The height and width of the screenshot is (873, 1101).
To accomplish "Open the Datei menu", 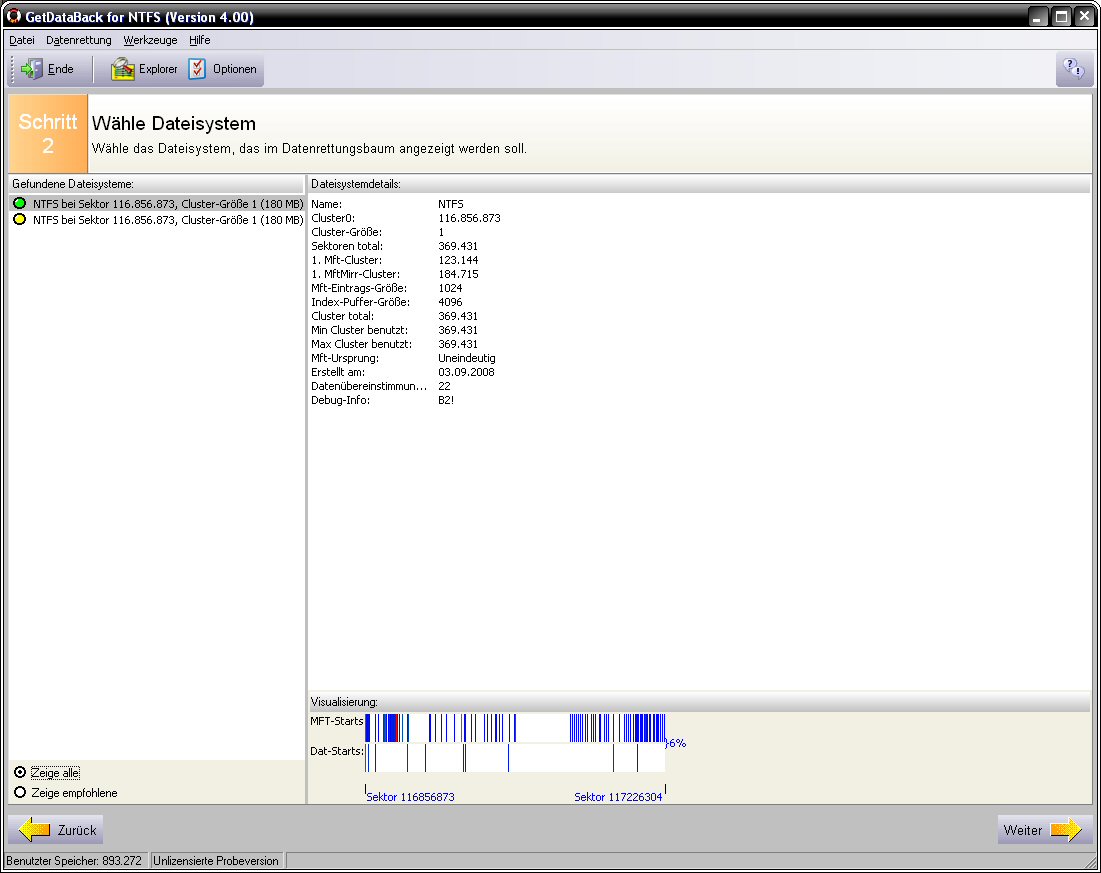I will (22, 40).
